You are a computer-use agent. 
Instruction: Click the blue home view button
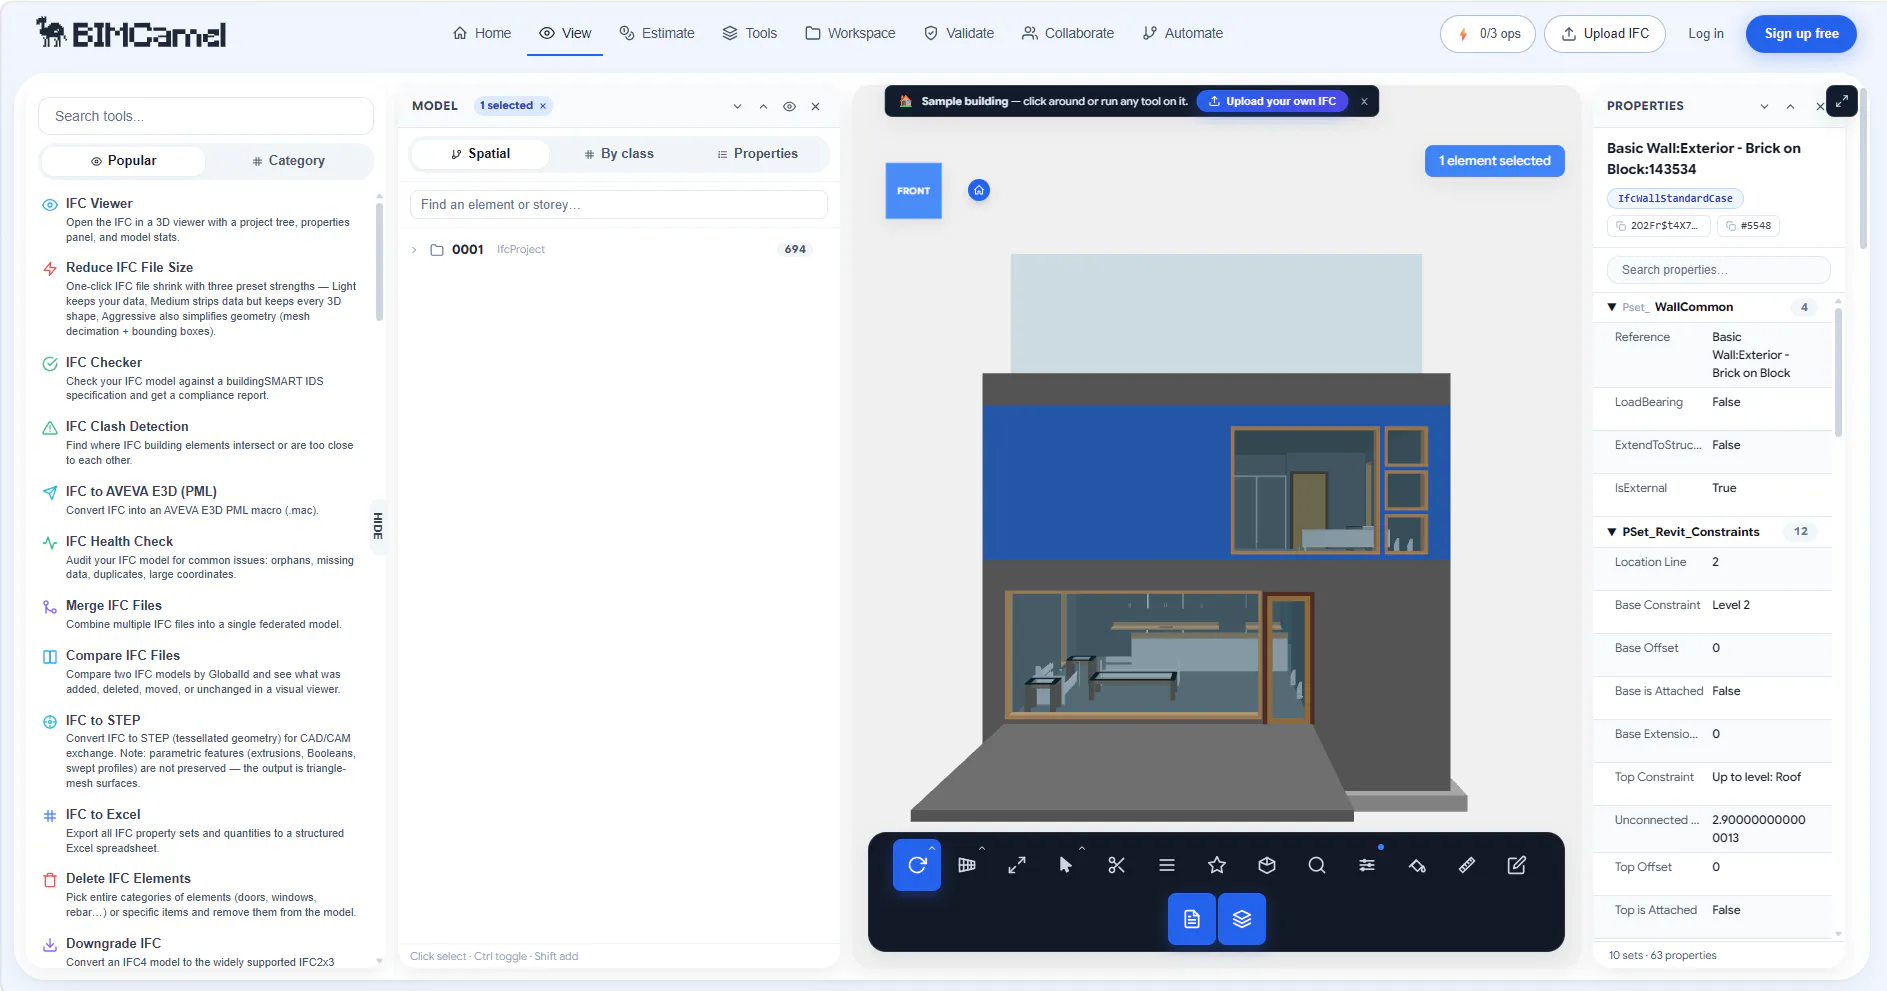[979, 190]
